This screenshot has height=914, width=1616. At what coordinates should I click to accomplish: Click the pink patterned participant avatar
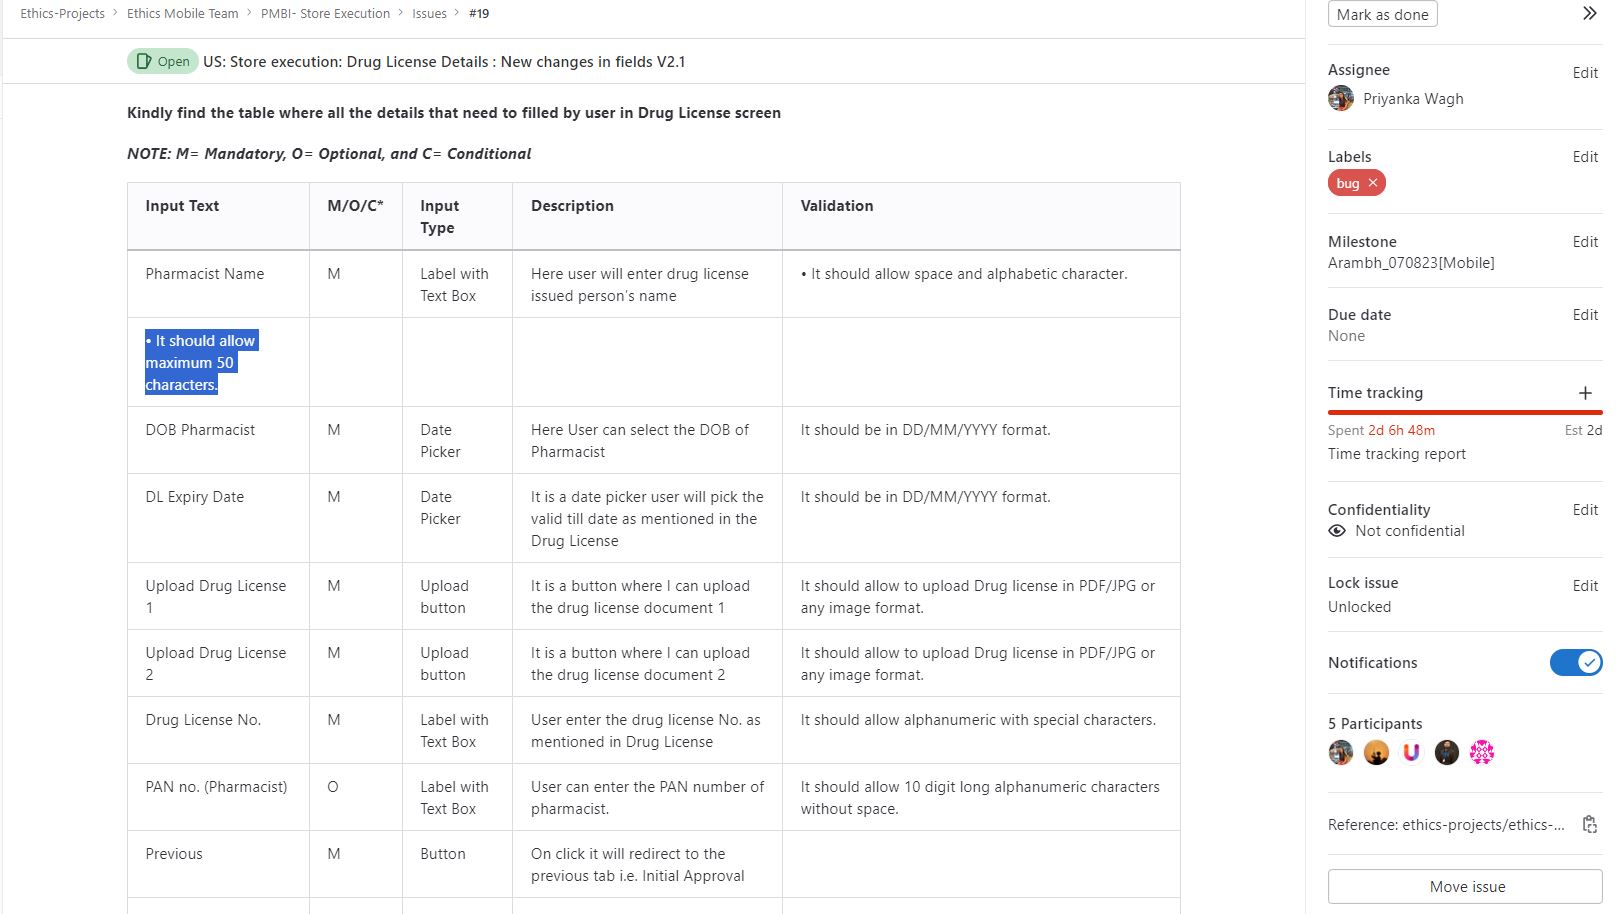tap(1481, 752)
